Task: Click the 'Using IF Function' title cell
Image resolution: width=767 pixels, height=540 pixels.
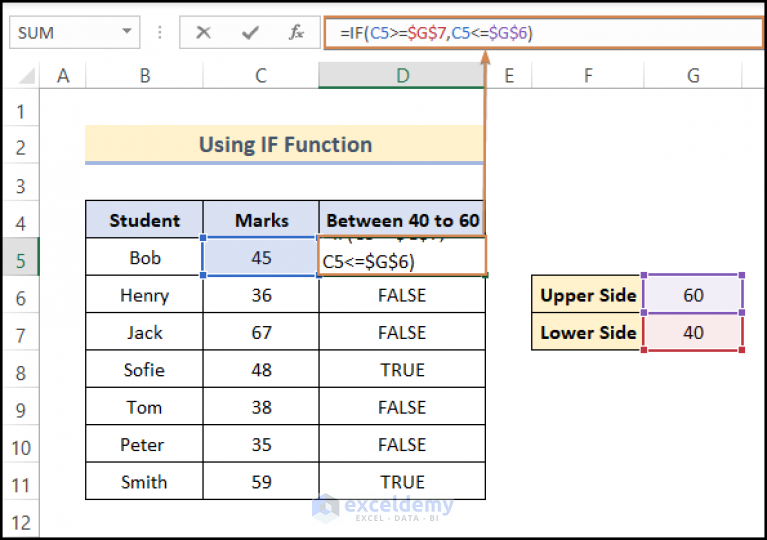Action: pyautogui.click(x=285, y=145)
